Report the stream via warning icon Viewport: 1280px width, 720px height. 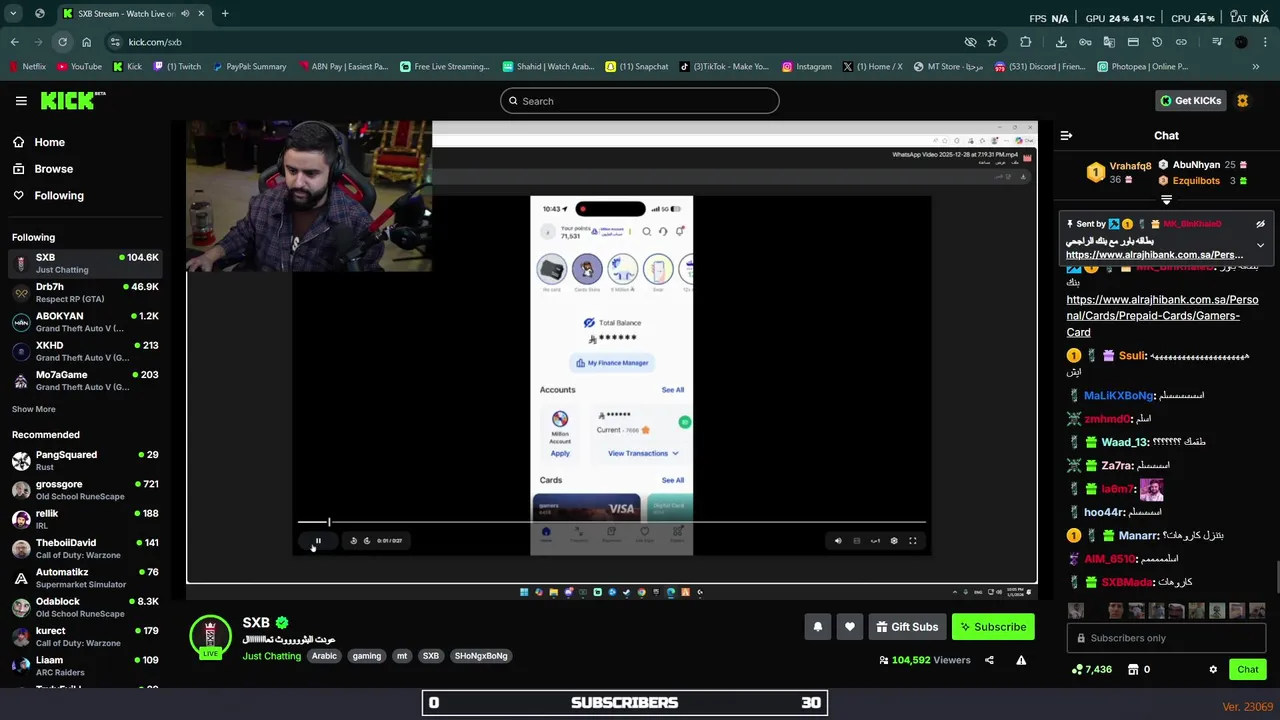click(1021, 660)
